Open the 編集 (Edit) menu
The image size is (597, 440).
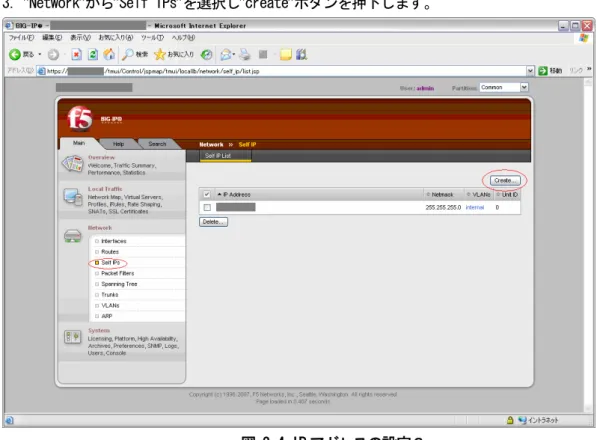(52, 38)
